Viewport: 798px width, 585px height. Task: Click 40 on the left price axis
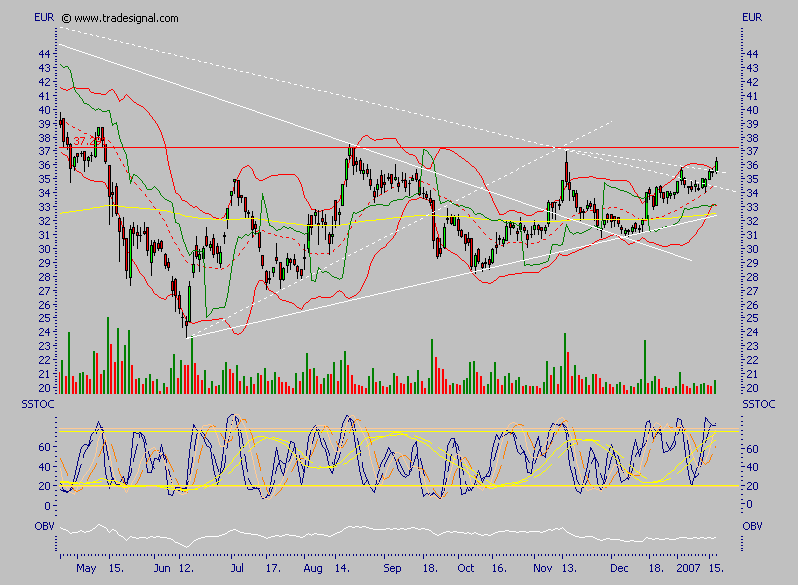[x=44, y=110]
